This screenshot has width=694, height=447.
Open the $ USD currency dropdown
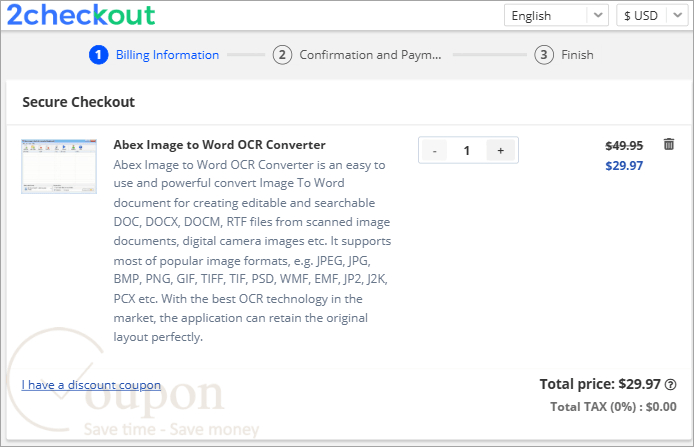coord(652,15)
